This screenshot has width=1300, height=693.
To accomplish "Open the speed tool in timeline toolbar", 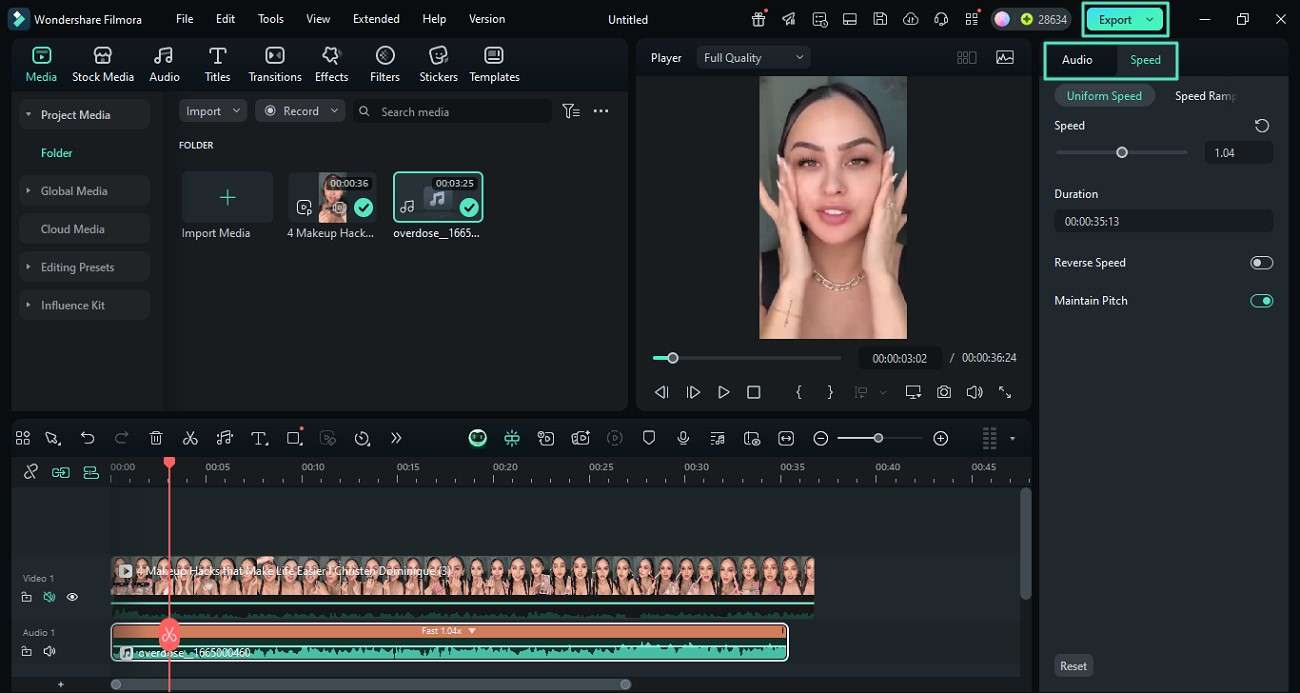I will tap(362, 438).
